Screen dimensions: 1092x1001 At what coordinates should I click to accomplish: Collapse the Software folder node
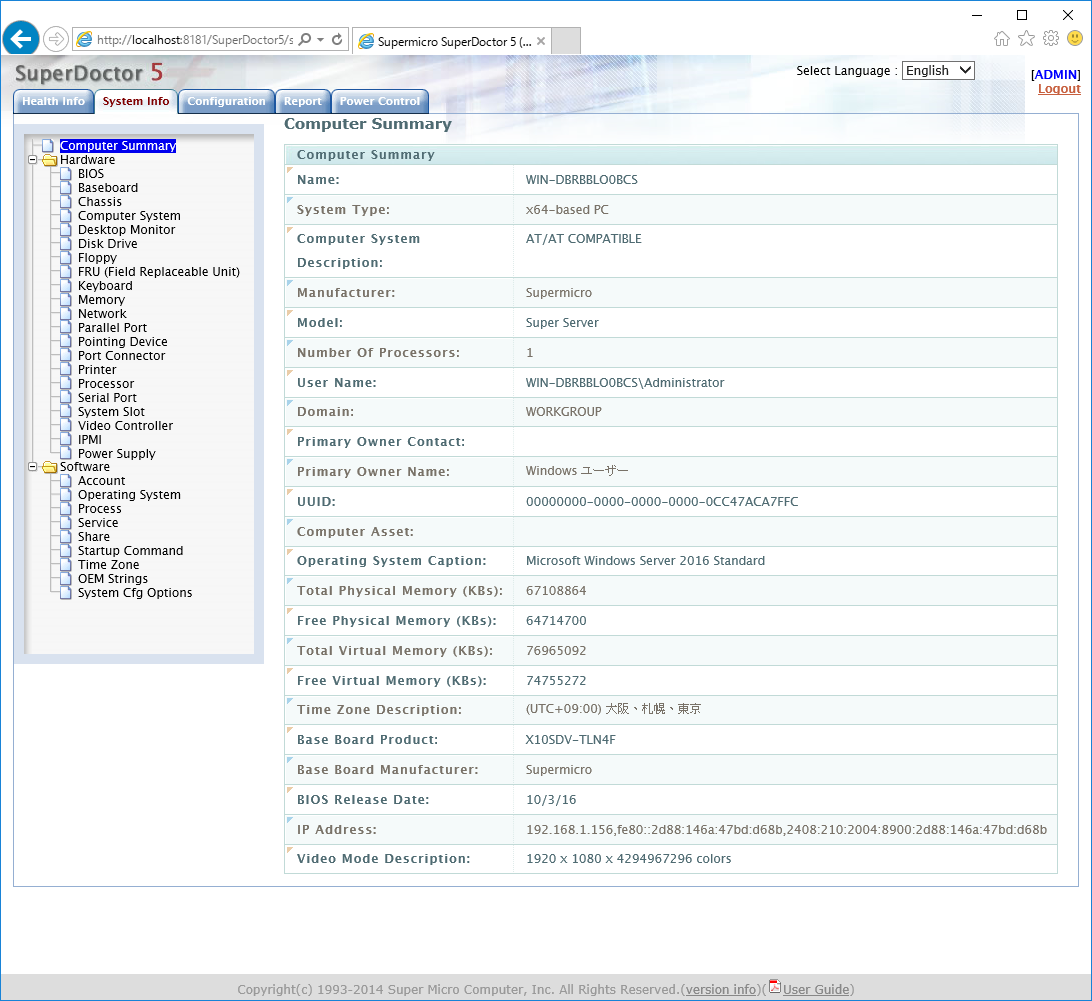[32, 467]
